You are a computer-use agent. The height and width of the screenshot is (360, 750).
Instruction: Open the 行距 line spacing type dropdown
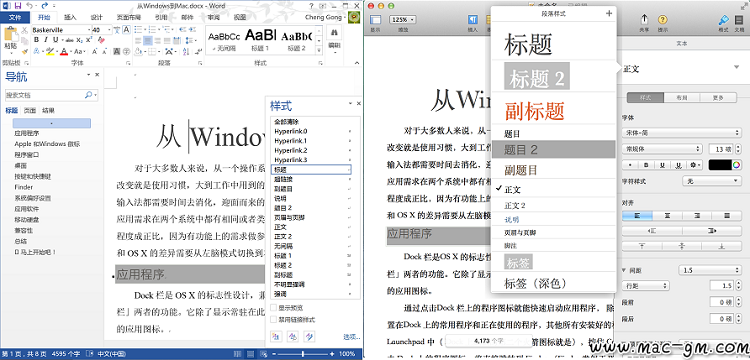click(x=645, y=285)
